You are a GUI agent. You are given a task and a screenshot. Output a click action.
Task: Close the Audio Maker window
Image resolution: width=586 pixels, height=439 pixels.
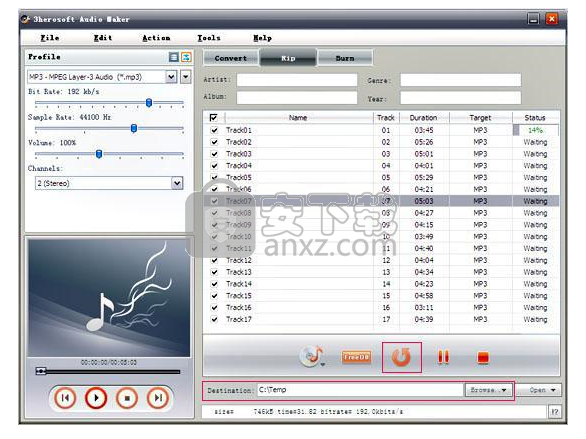click(552, 19)
